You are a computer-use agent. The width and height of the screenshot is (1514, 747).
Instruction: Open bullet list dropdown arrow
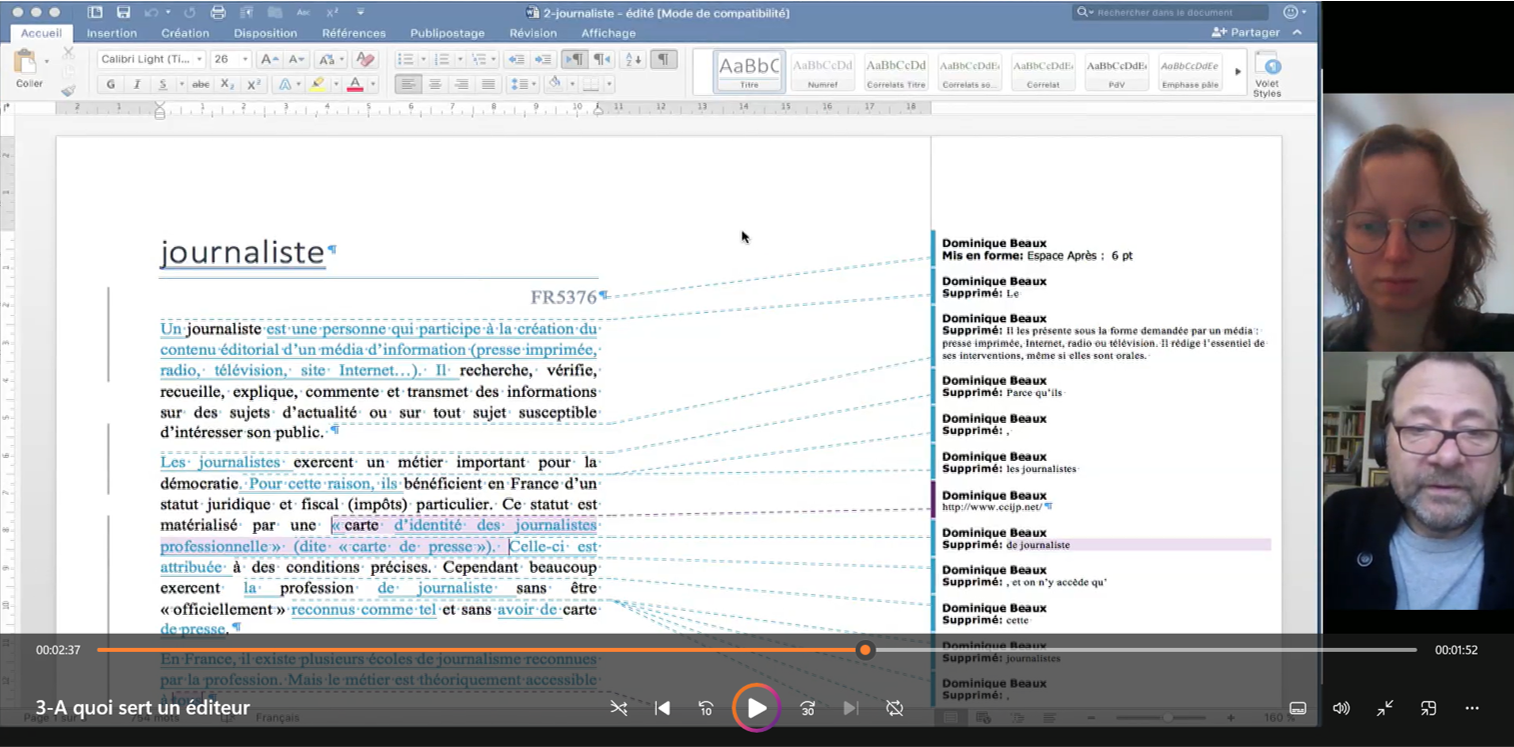[422, 59]
